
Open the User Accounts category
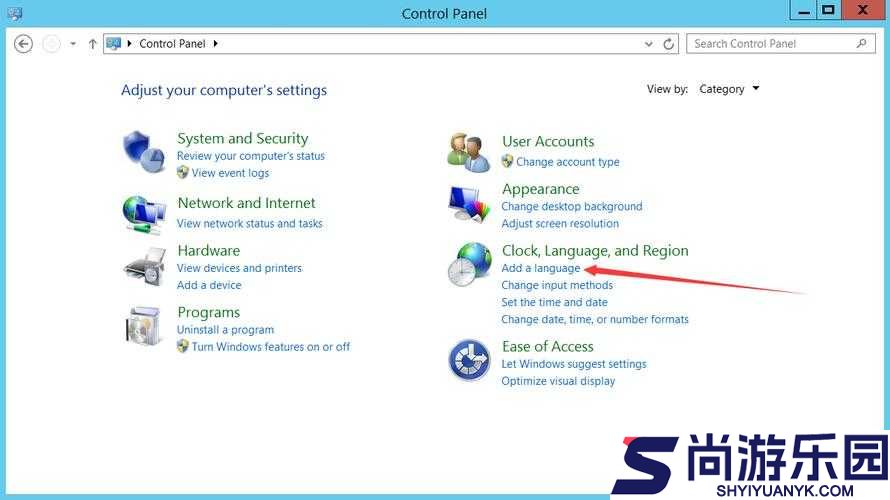(548, 141)
